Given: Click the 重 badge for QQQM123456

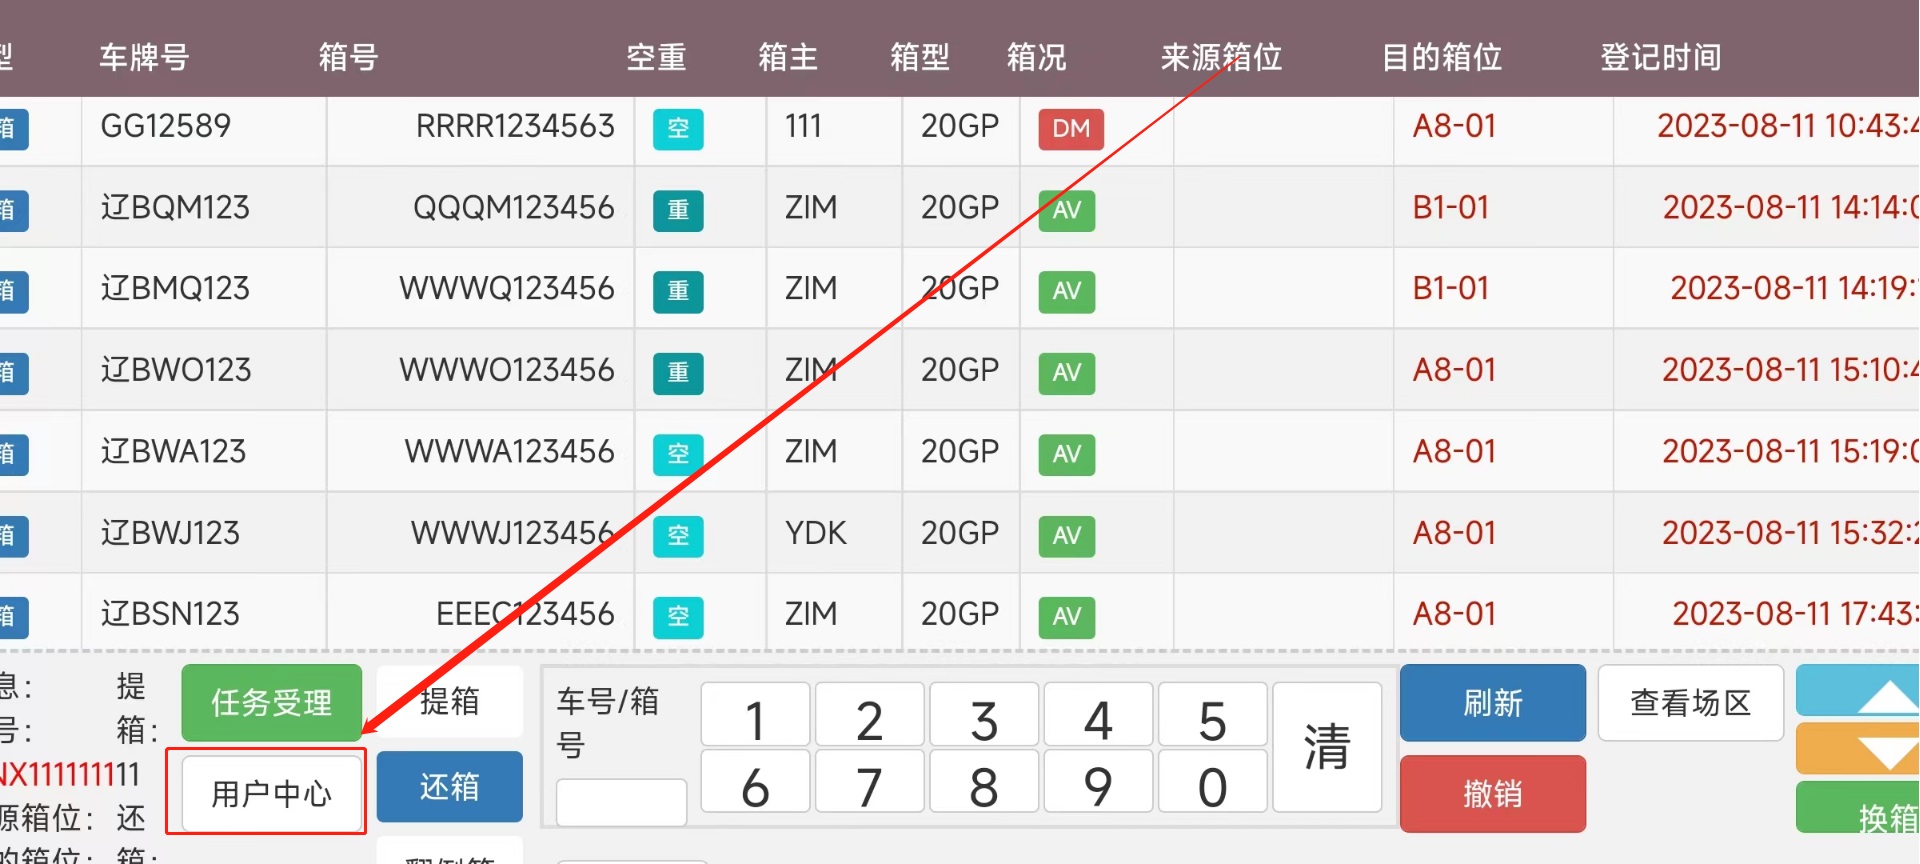Looking at the screenshot, I should click(x=678, y=210).
